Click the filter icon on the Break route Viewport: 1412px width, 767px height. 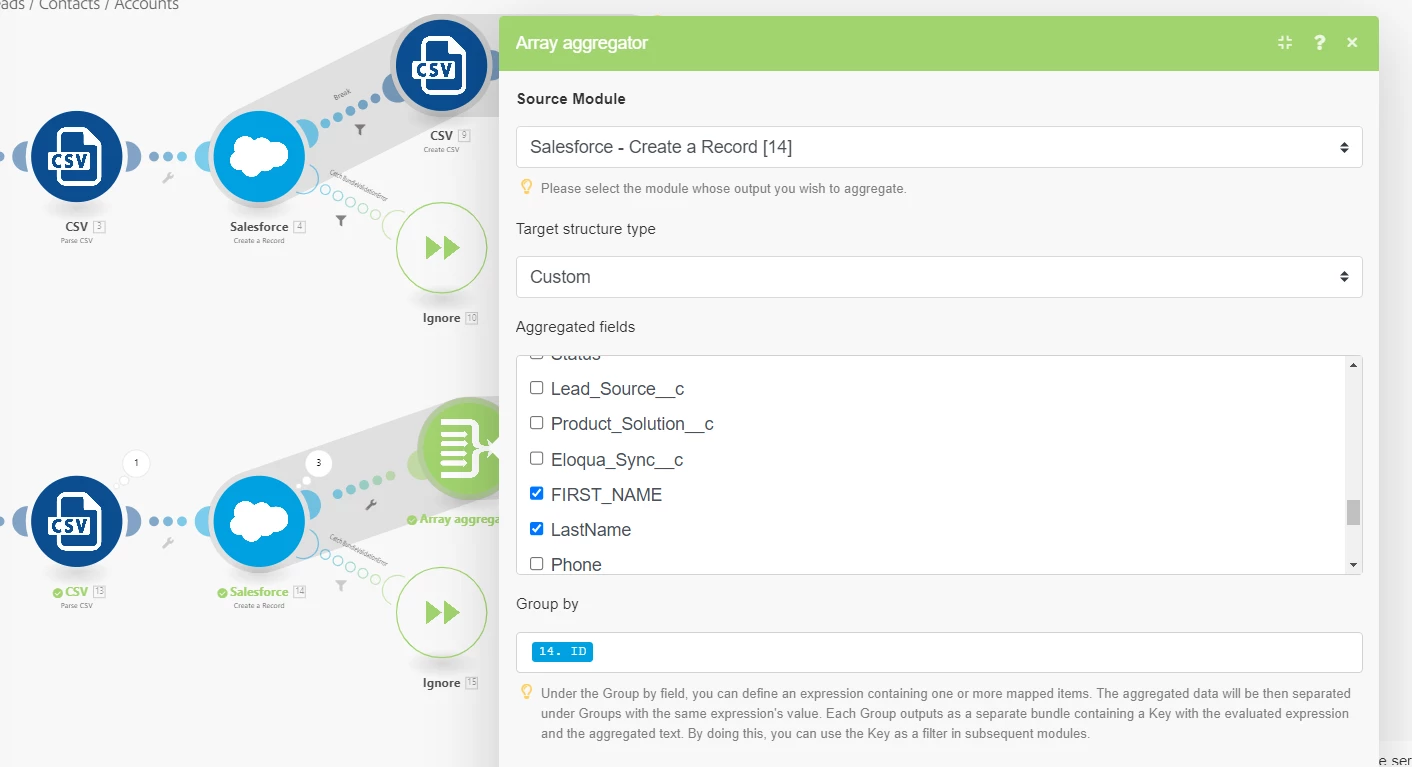(x=360, y=130)
